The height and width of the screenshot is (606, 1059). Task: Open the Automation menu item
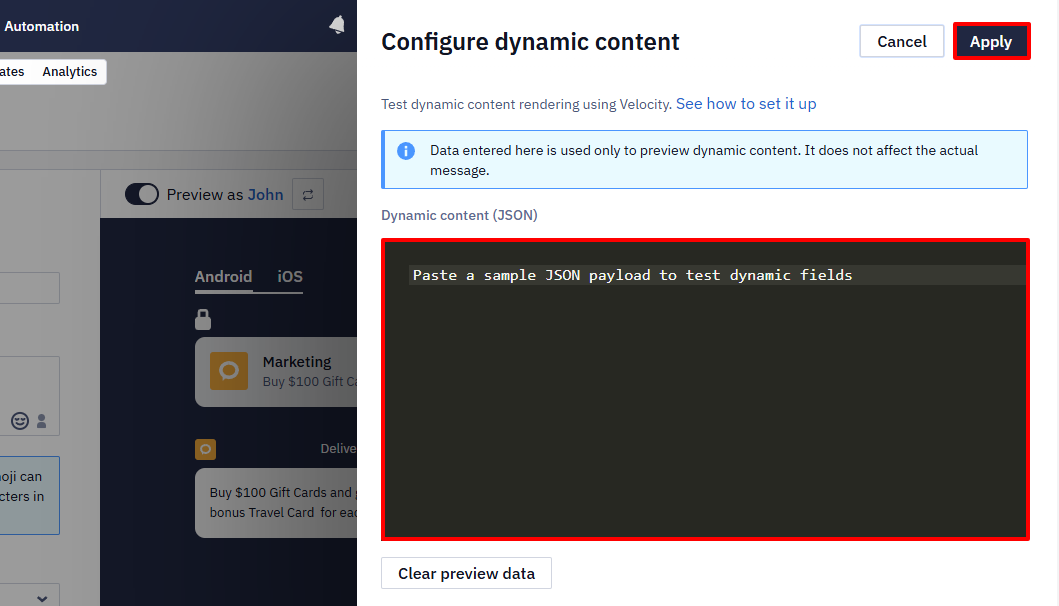tap(41, 26)
